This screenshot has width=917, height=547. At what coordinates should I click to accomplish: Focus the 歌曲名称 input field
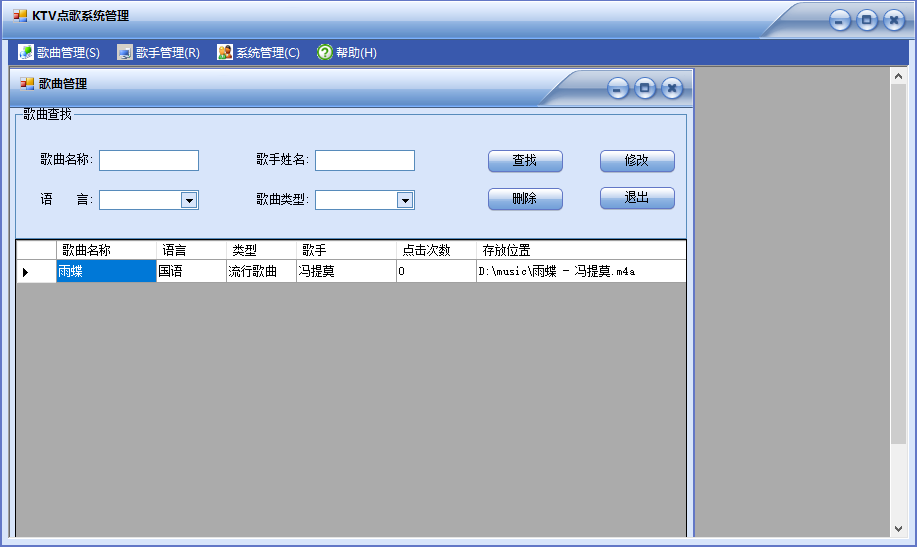pyautogui.click(x=149, y=160)
